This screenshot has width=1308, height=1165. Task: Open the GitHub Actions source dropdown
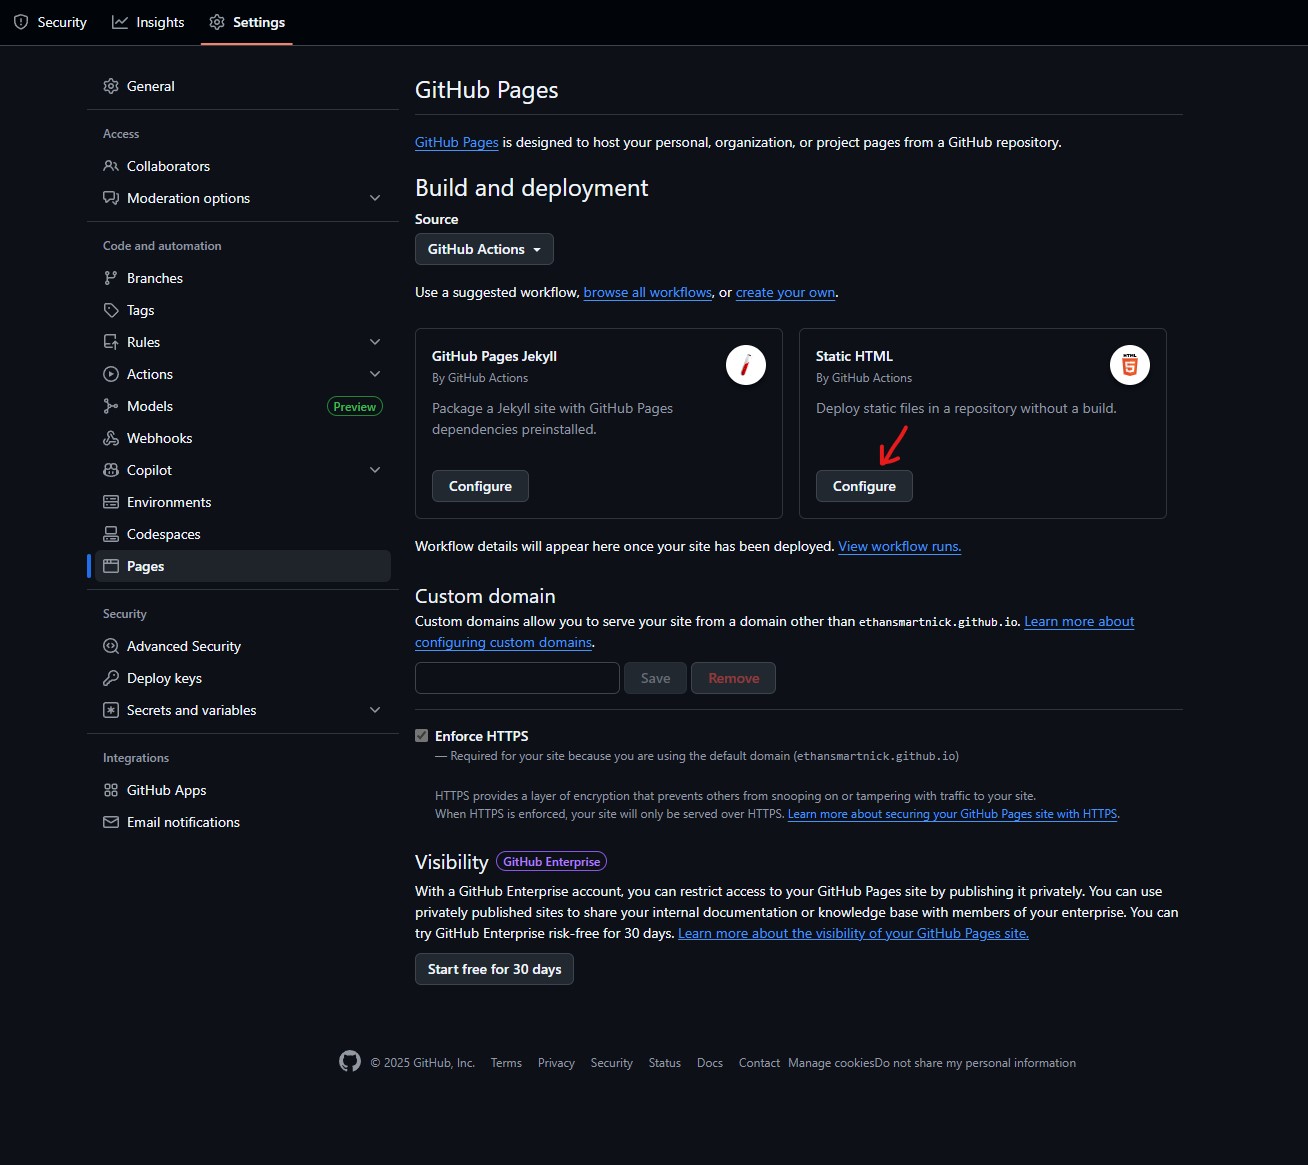(484, 249)
